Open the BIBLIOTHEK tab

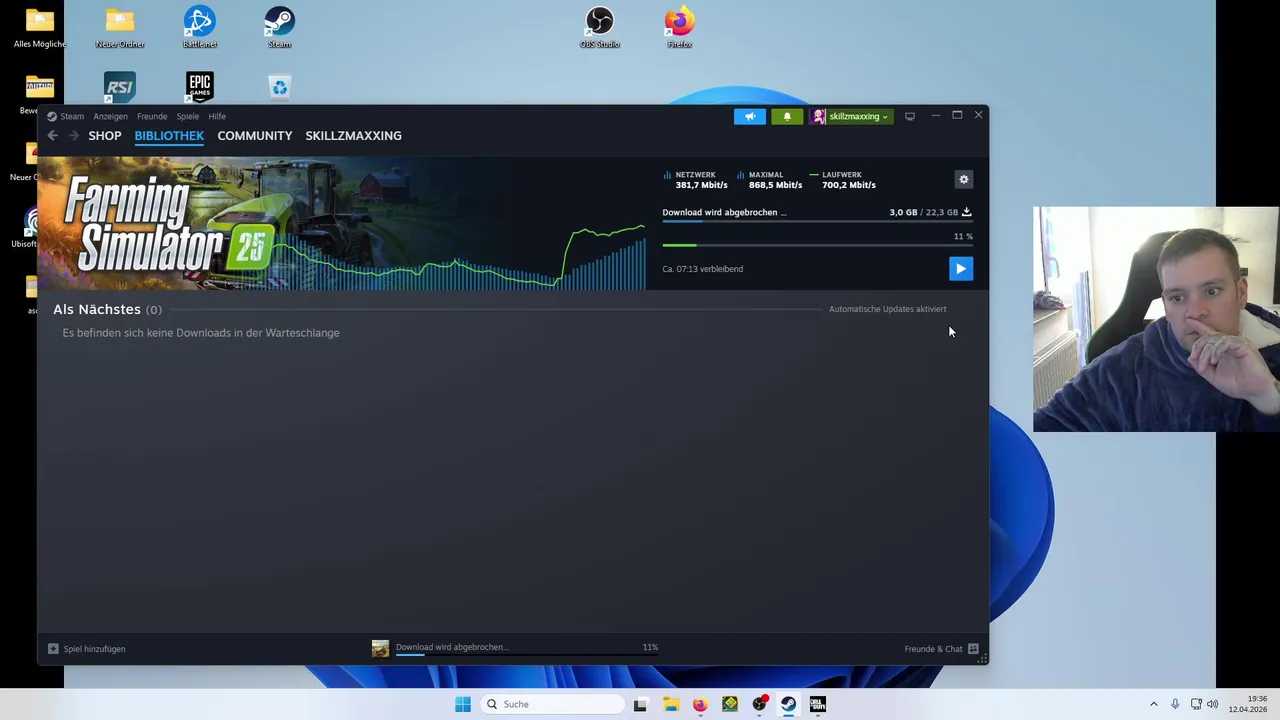tap(169, 136)
